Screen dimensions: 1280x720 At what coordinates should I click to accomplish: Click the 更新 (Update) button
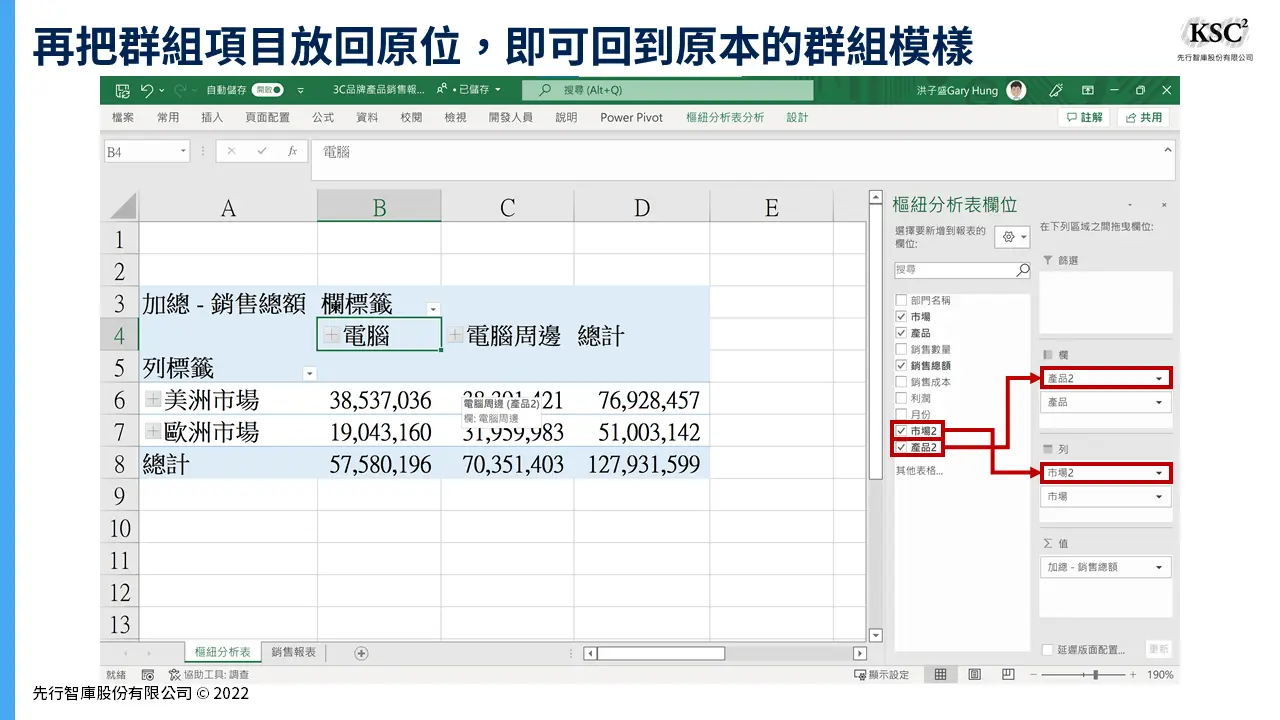coord(1157,650)
